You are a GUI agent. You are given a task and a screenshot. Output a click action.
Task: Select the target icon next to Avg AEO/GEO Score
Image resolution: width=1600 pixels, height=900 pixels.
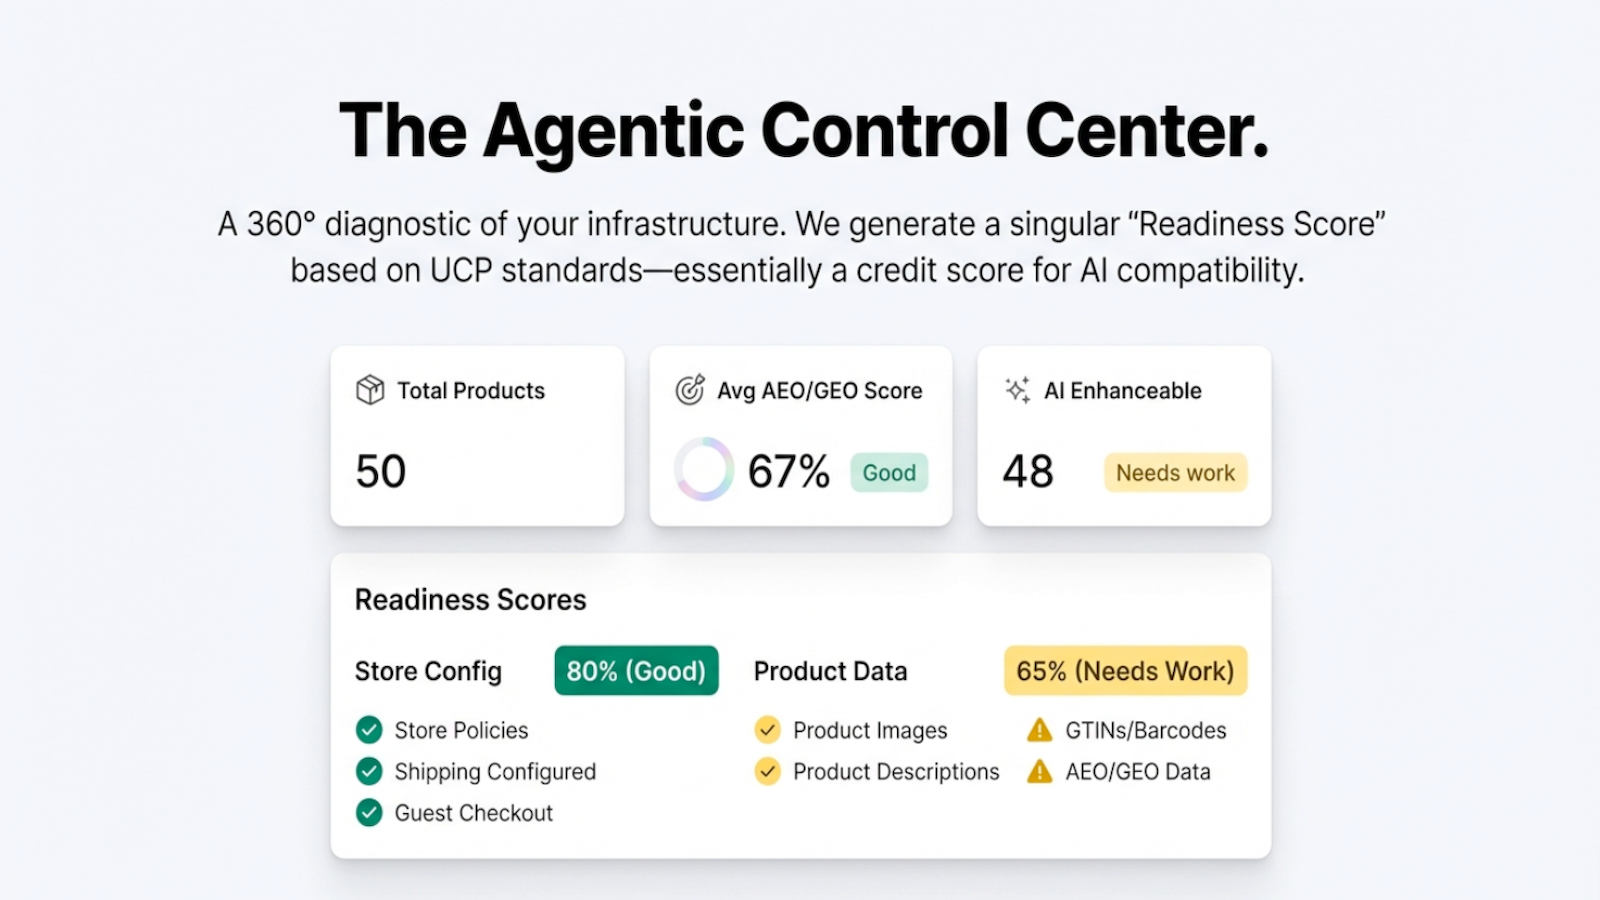[691, 390]
